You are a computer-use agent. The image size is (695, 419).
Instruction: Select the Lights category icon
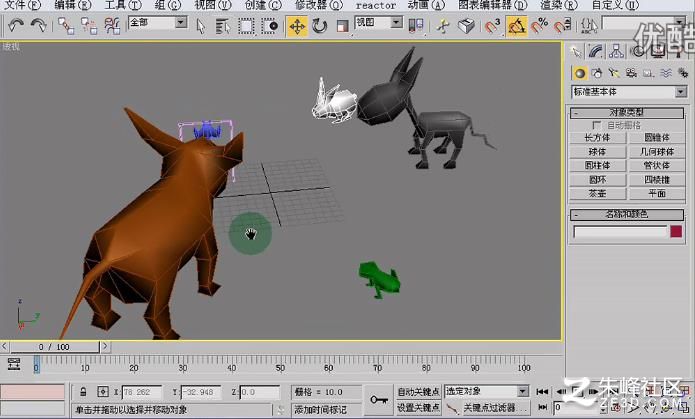tap(614, 73)
